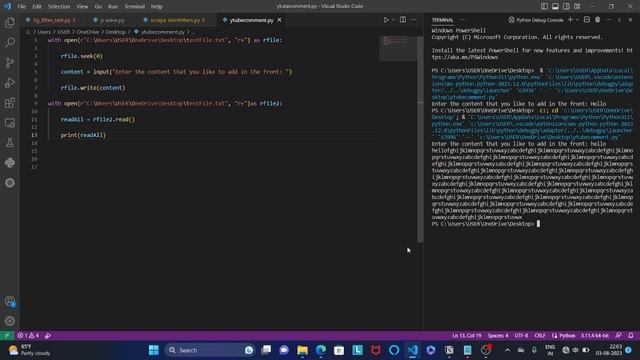Toggle the Panel layout button

pos(555,7)
